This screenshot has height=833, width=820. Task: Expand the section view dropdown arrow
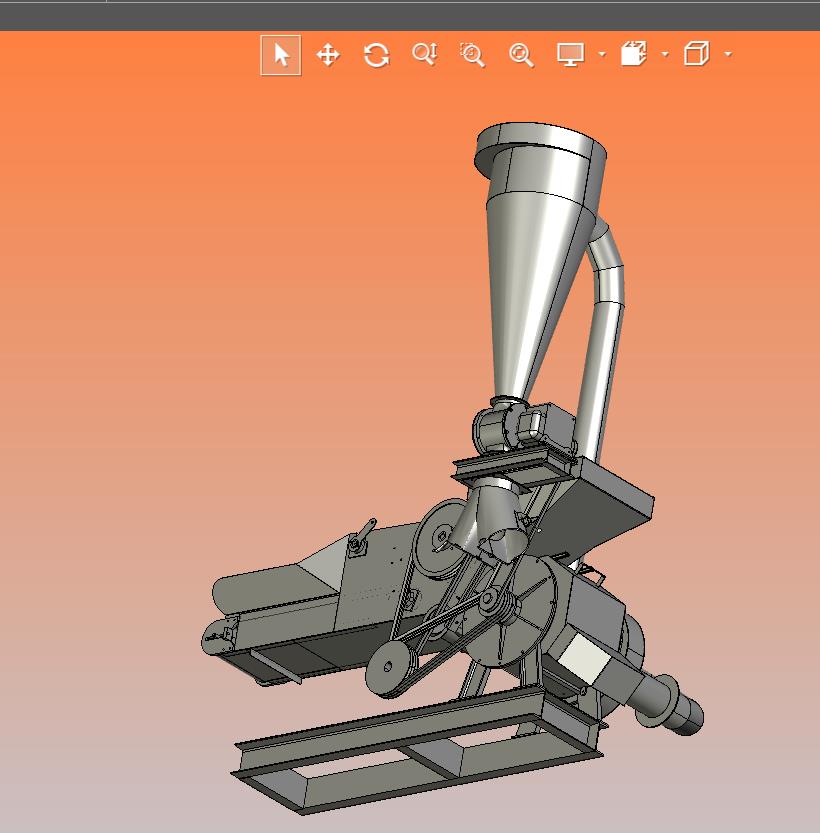pyautogui.click(x=665, y=54)
